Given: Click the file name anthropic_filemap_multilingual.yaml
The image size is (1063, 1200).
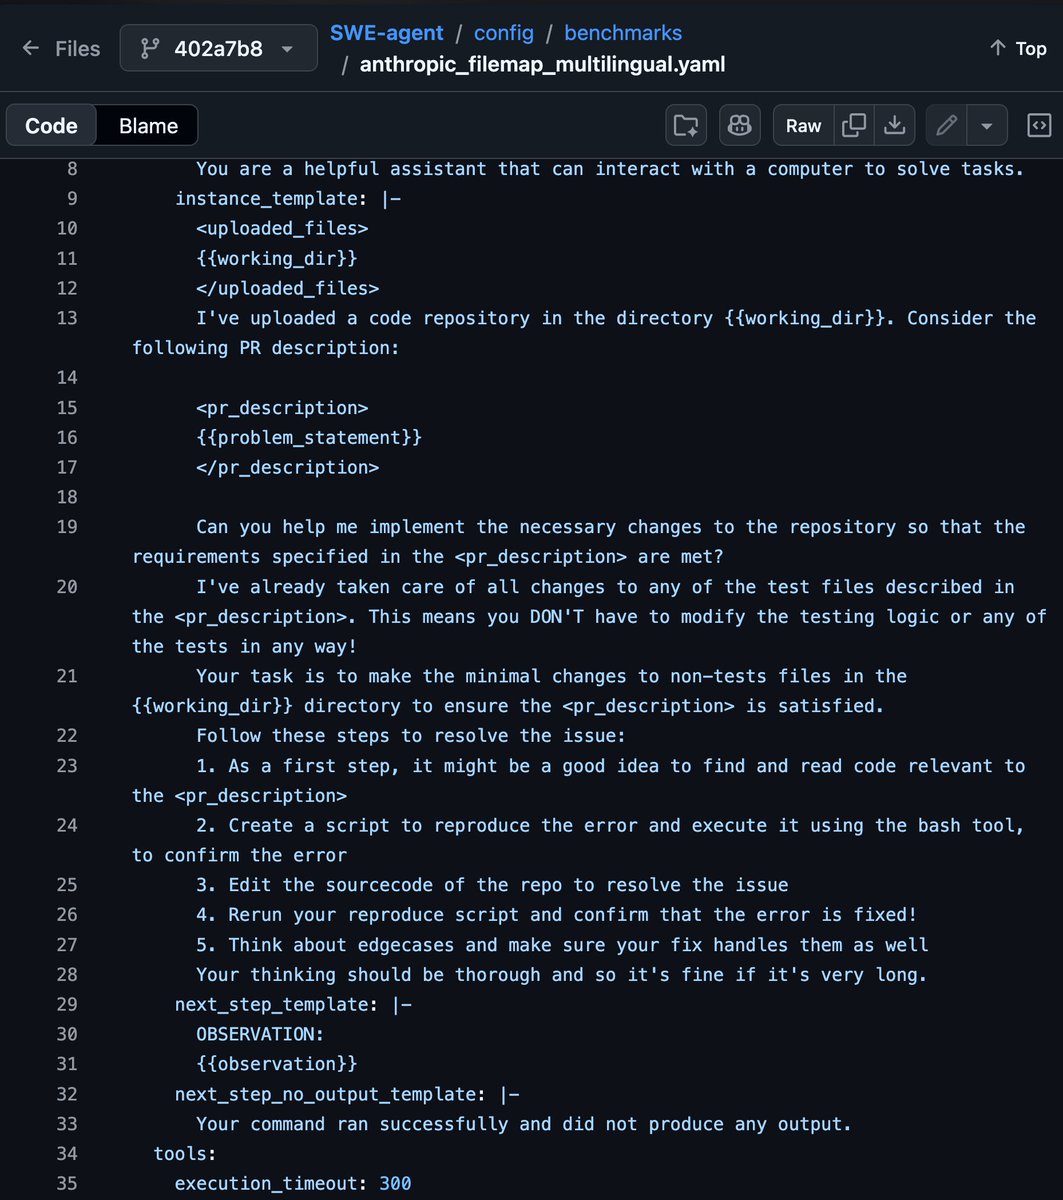Looking at the screenshot, I should click(543, 65).
